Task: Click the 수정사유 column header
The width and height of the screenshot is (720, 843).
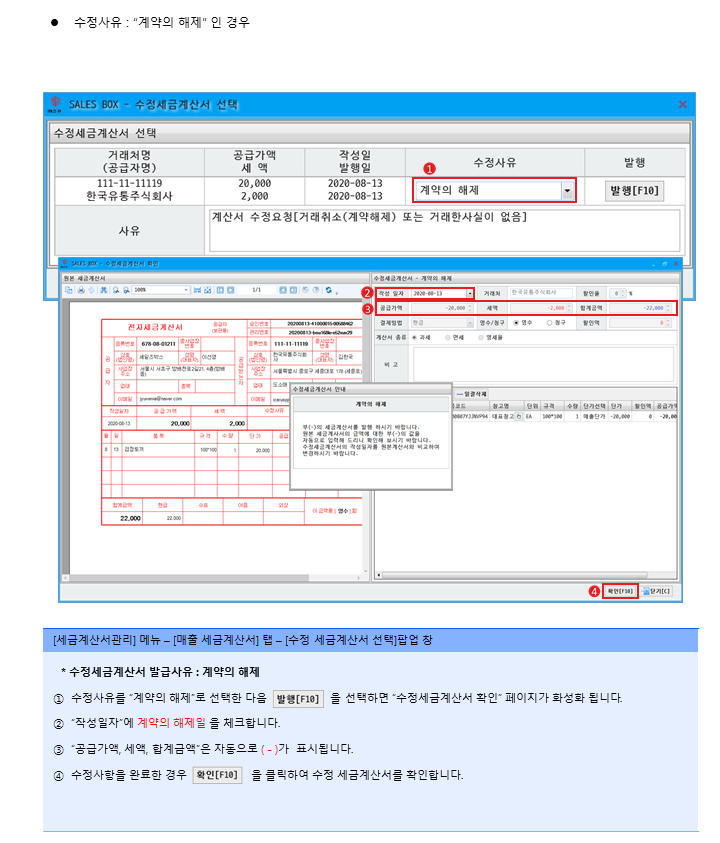Action: (494, 162)
